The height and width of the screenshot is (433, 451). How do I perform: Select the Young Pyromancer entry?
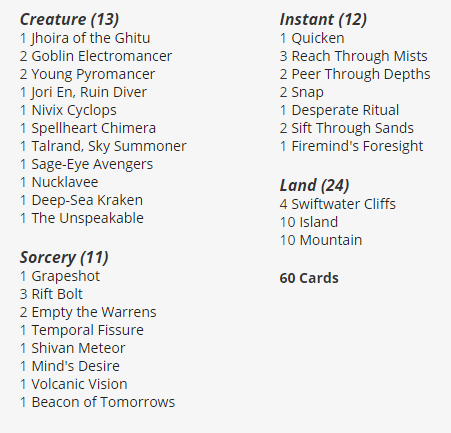(93, 74)
